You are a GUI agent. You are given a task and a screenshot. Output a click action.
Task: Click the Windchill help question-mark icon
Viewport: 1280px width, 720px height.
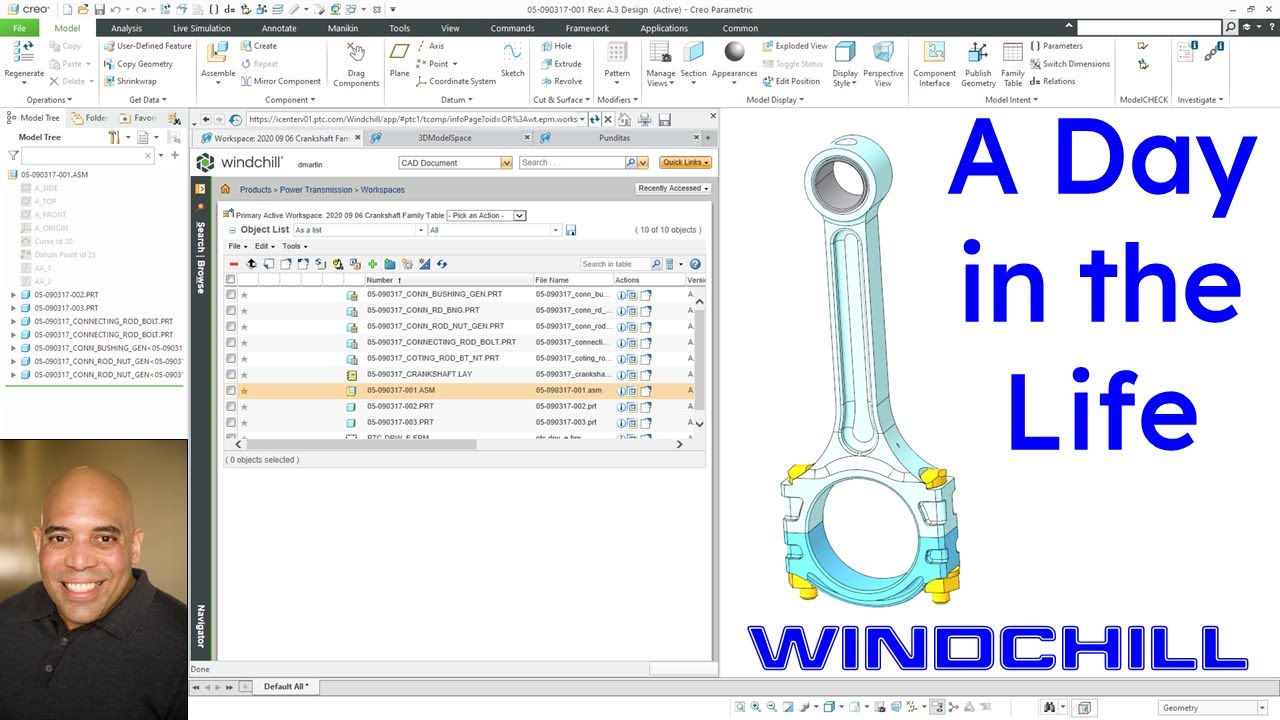point(695,264)
